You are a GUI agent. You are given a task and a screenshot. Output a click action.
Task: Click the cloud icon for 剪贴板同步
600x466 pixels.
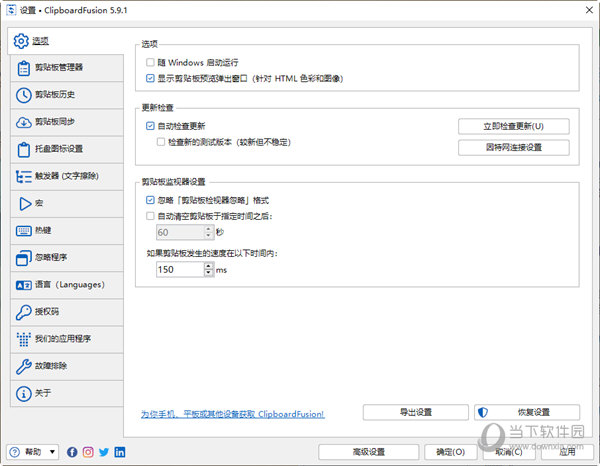tap(23, 122)
